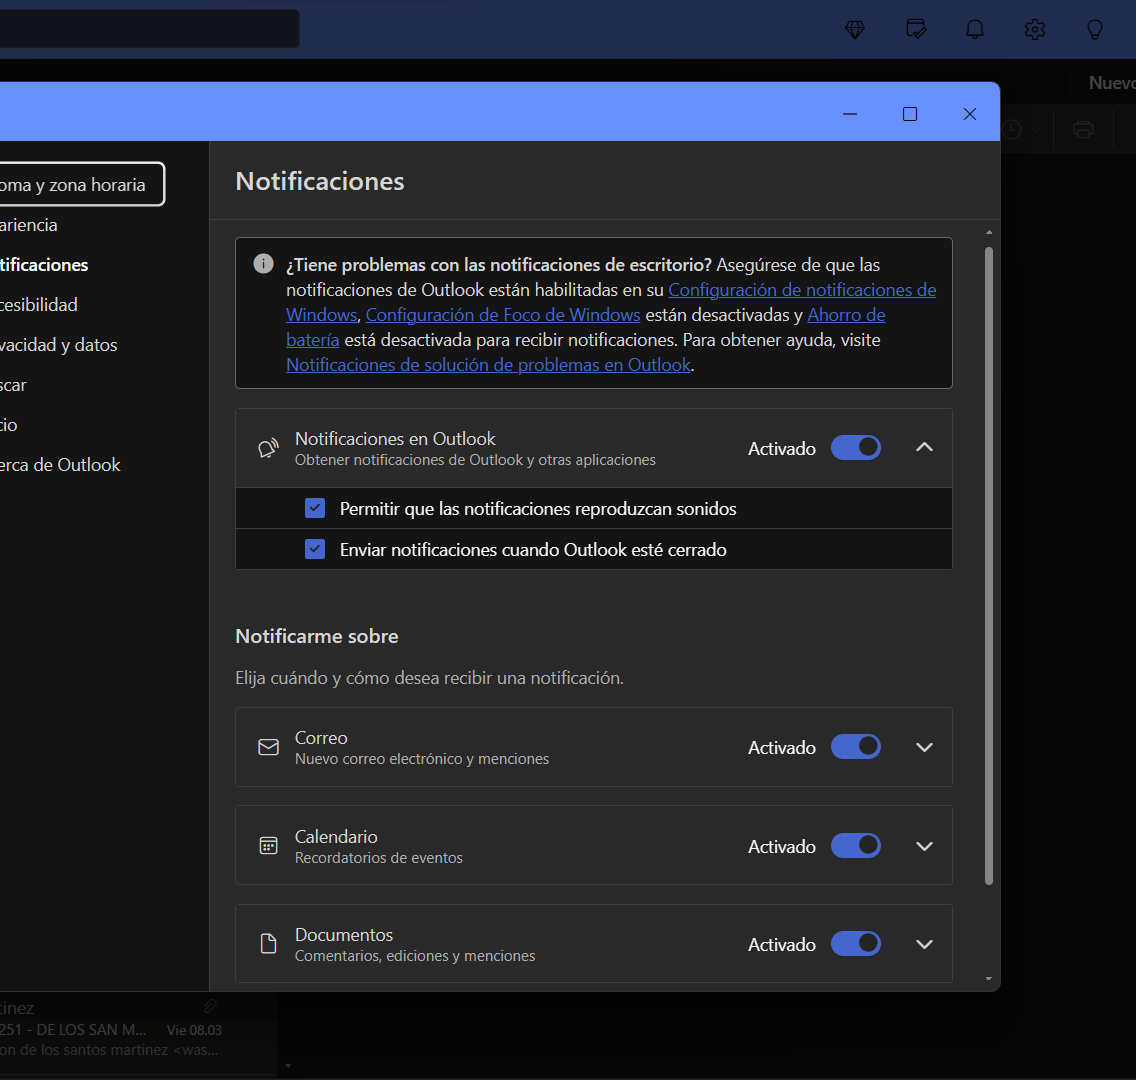Click the envelope icon in the Correo row

[x=268, y=748]
